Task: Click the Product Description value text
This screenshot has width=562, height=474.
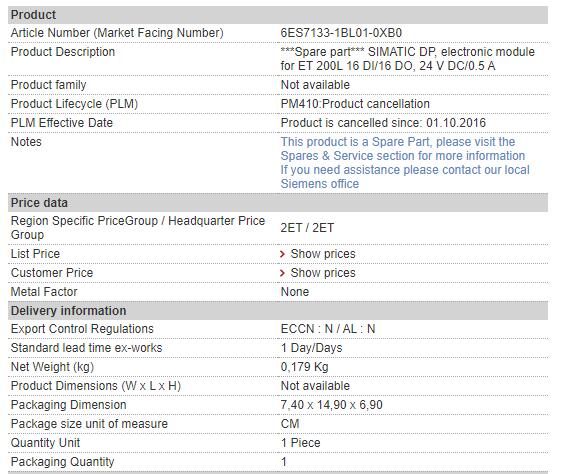Action: pos(408,59)
